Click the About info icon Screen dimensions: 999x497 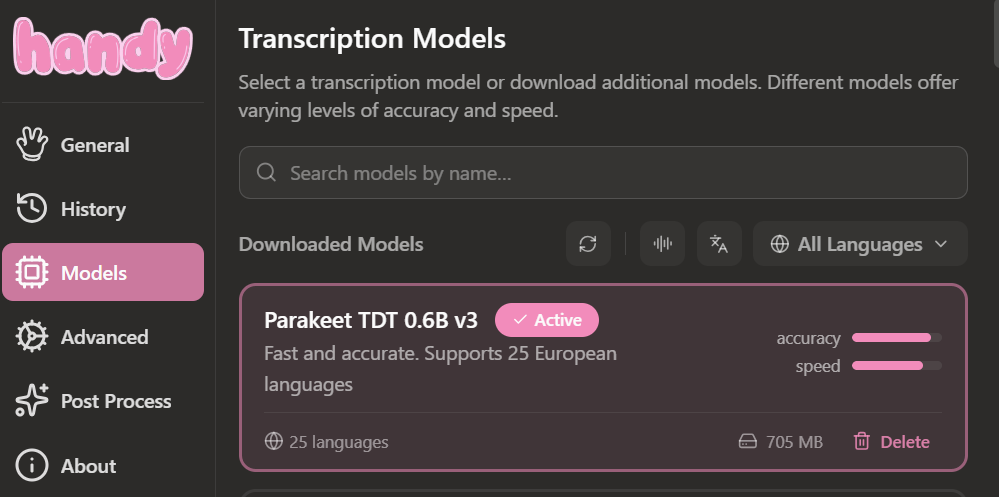tap(31, 465)
